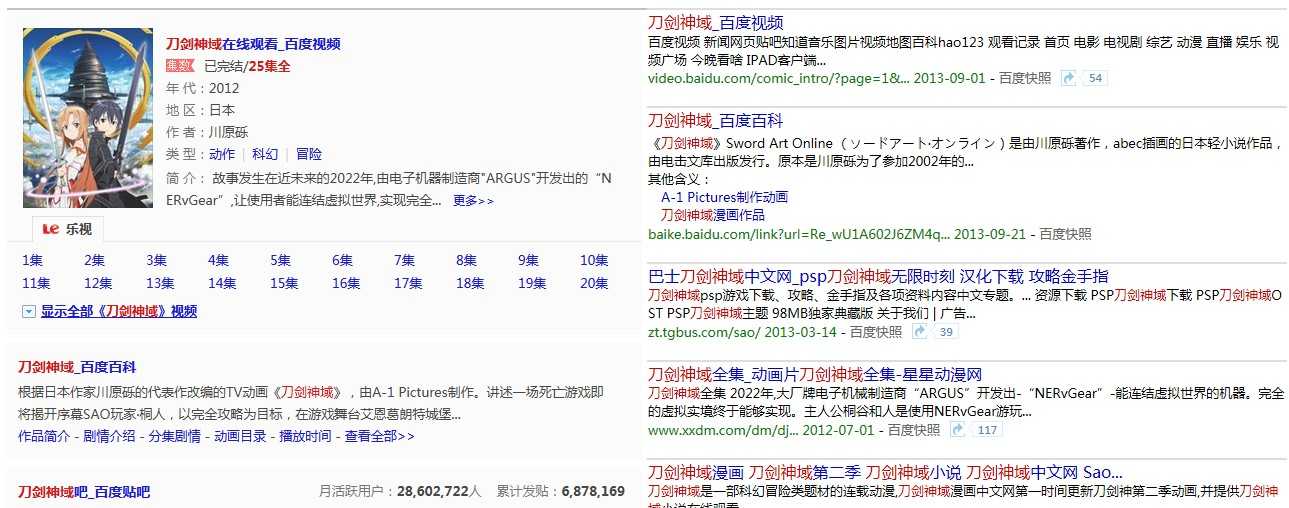Play episode 16集
This screenshot has width=1289, height=508.
point(346,283)
